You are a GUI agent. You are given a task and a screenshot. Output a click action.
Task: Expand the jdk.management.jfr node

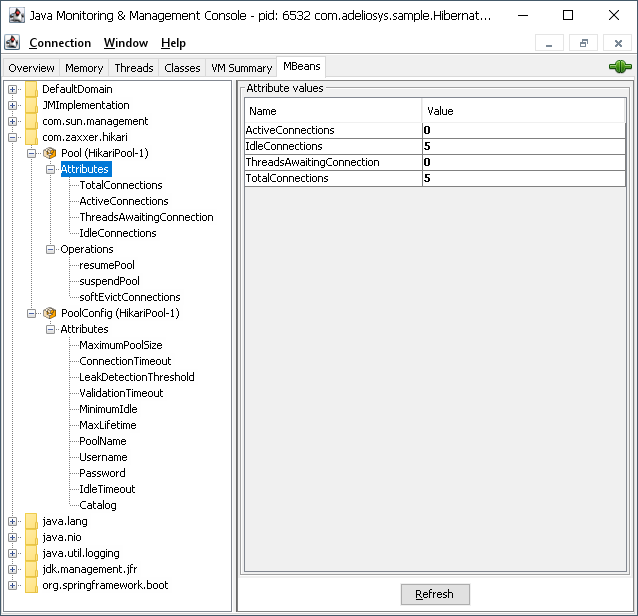point(12,570)
